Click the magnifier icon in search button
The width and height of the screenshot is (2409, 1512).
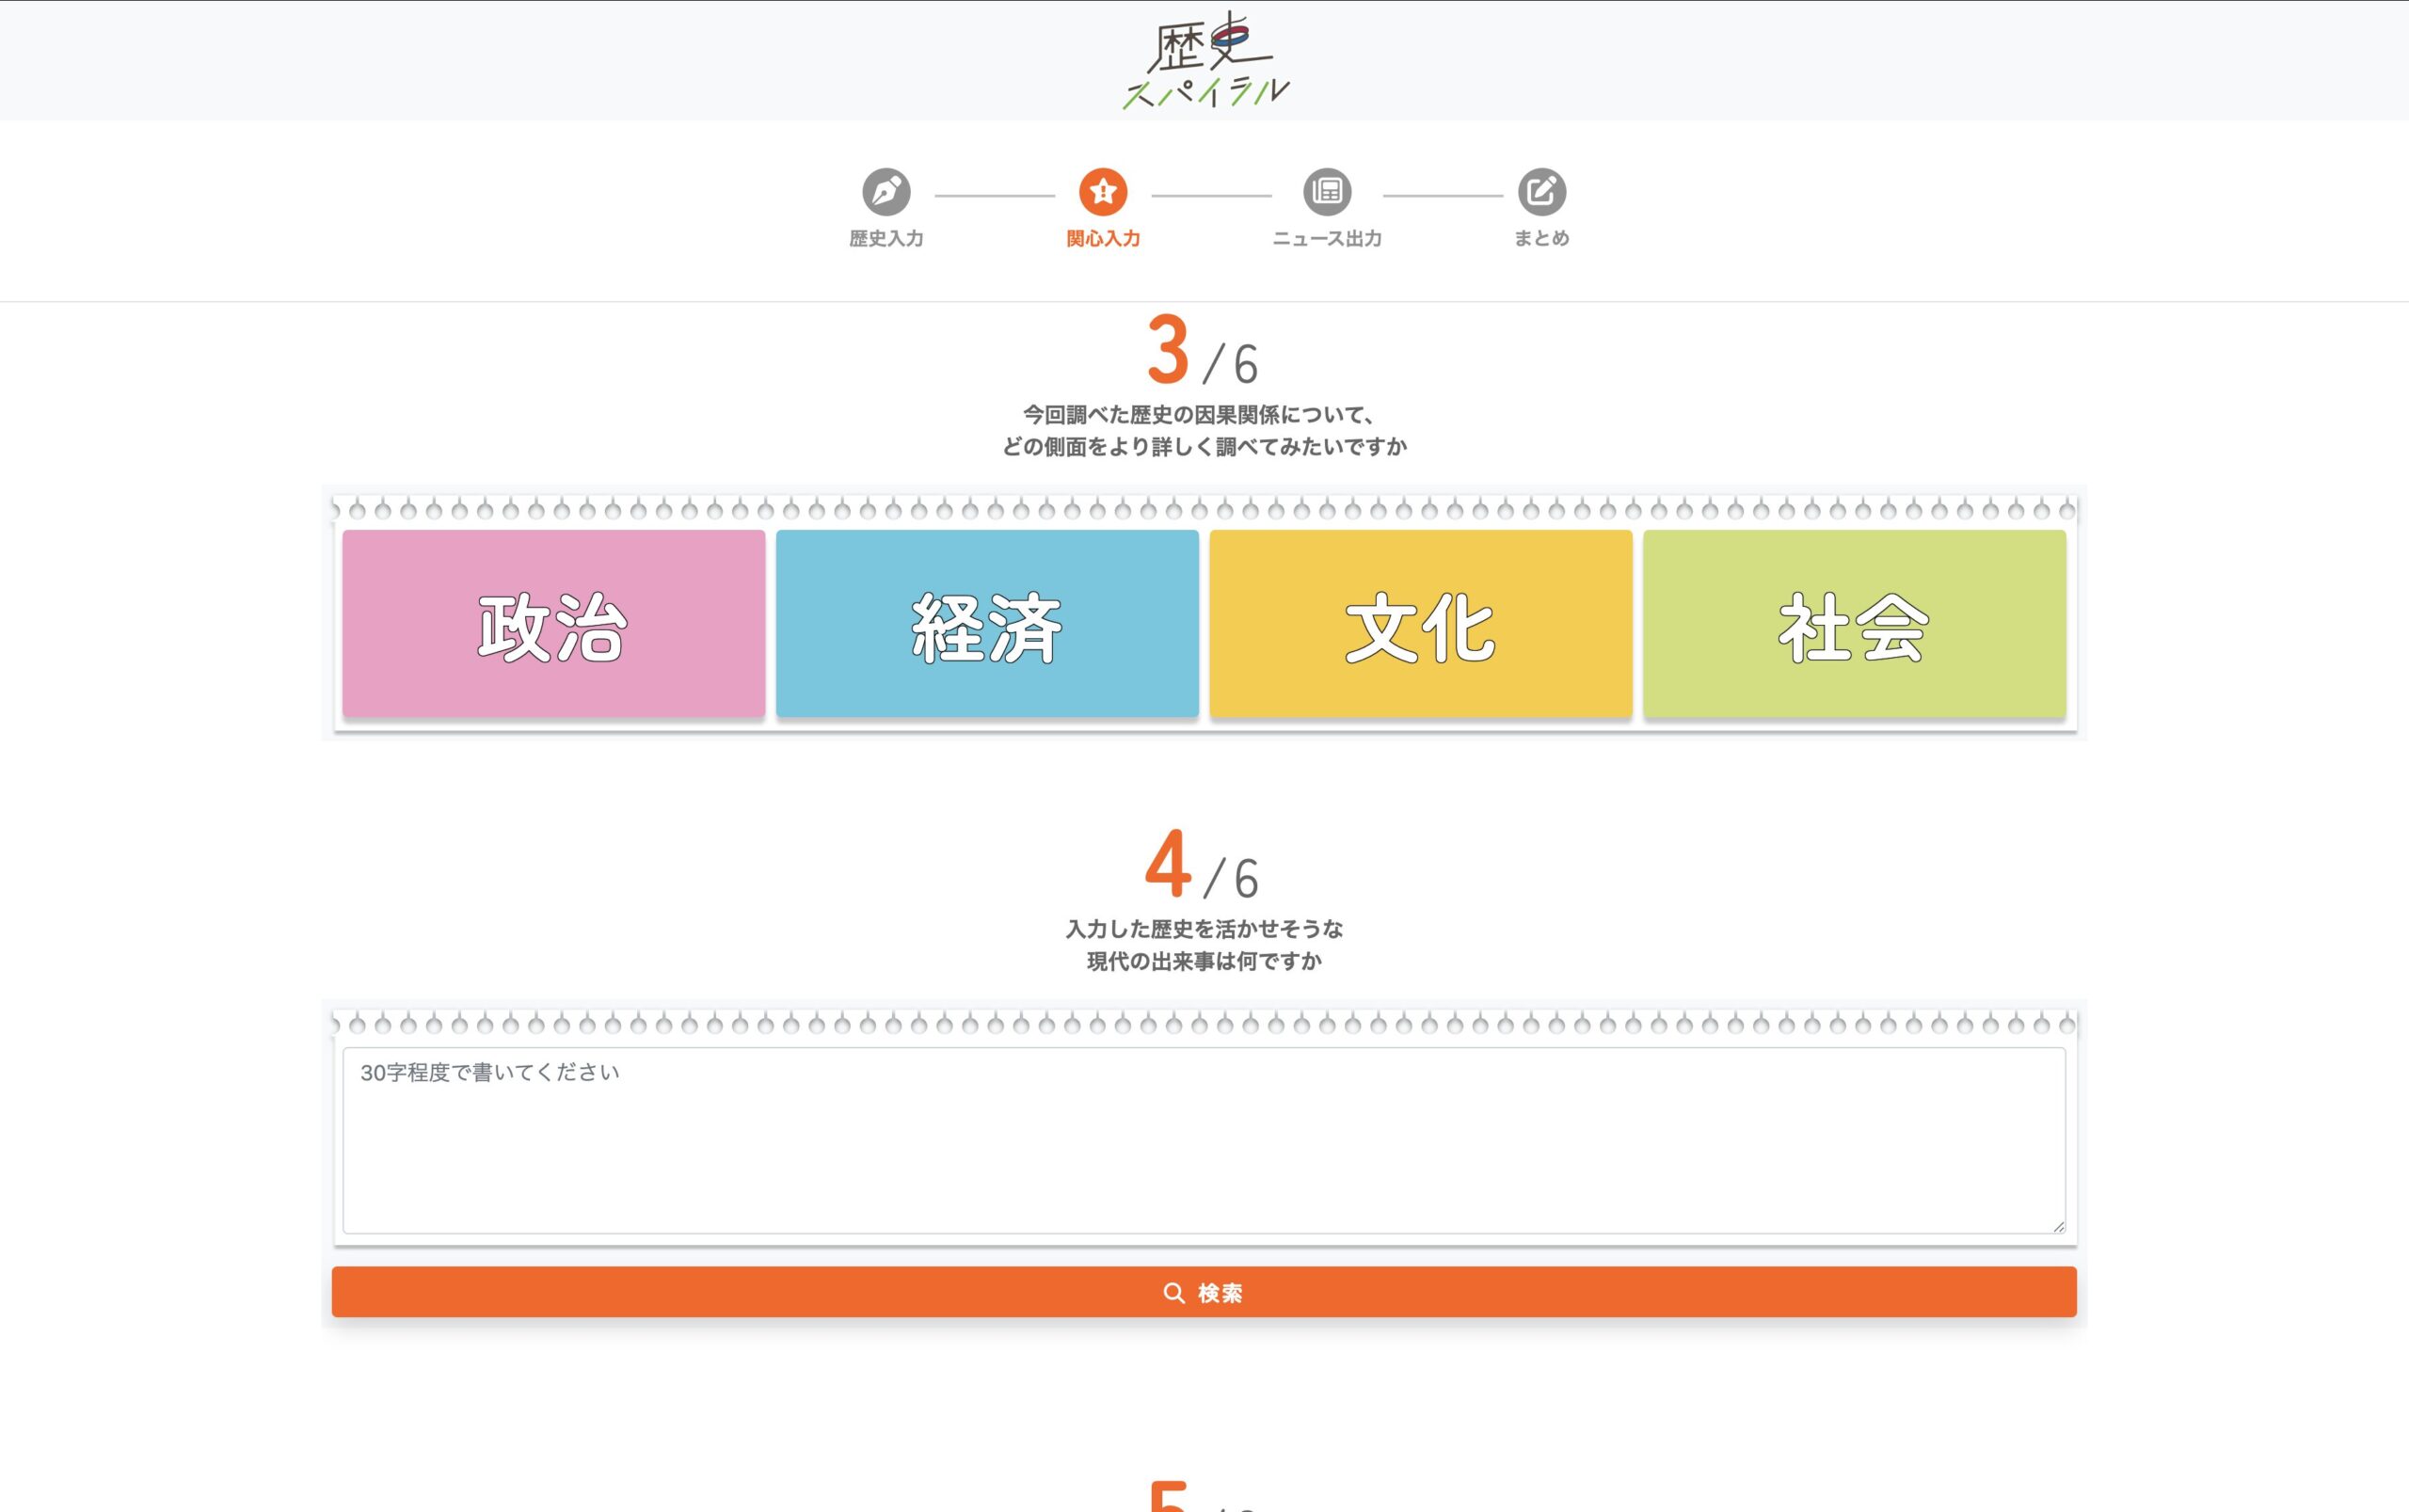pos(1174,1293)
